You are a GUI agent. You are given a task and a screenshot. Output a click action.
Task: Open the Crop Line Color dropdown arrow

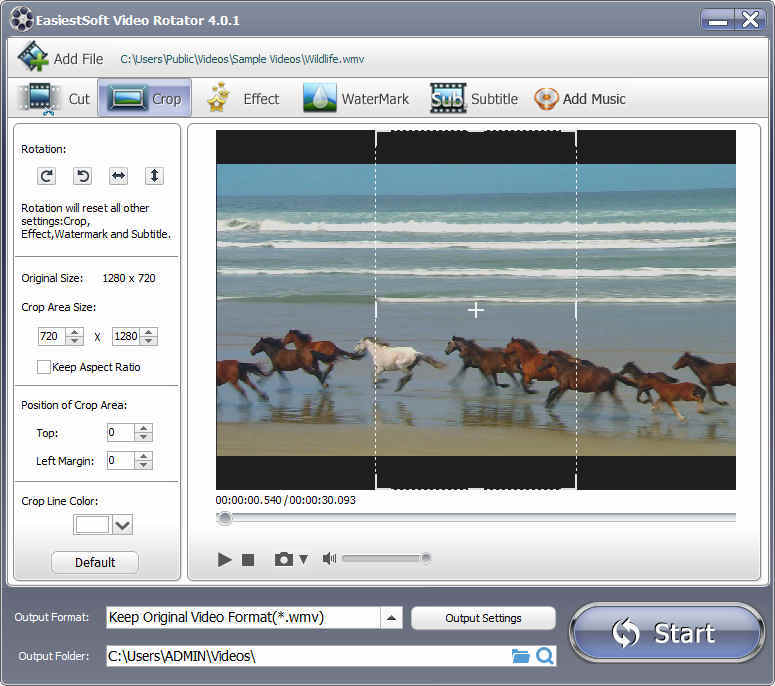coord(122,524)
